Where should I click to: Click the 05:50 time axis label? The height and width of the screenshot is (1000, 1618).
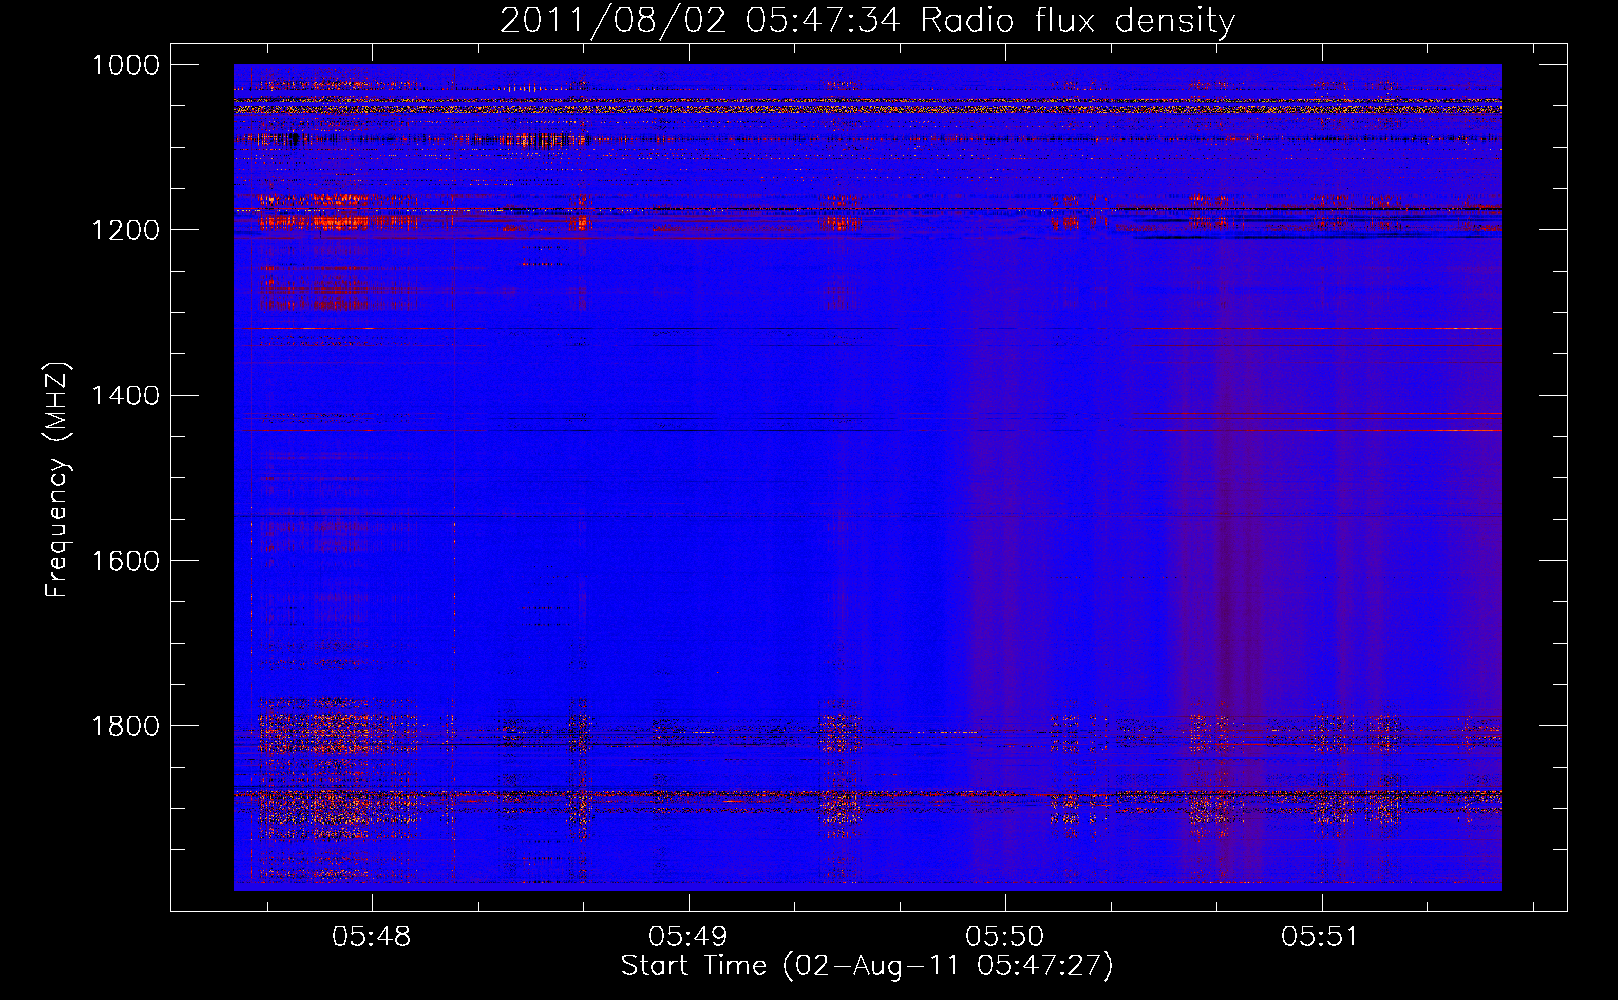[x=1004, y=937]
